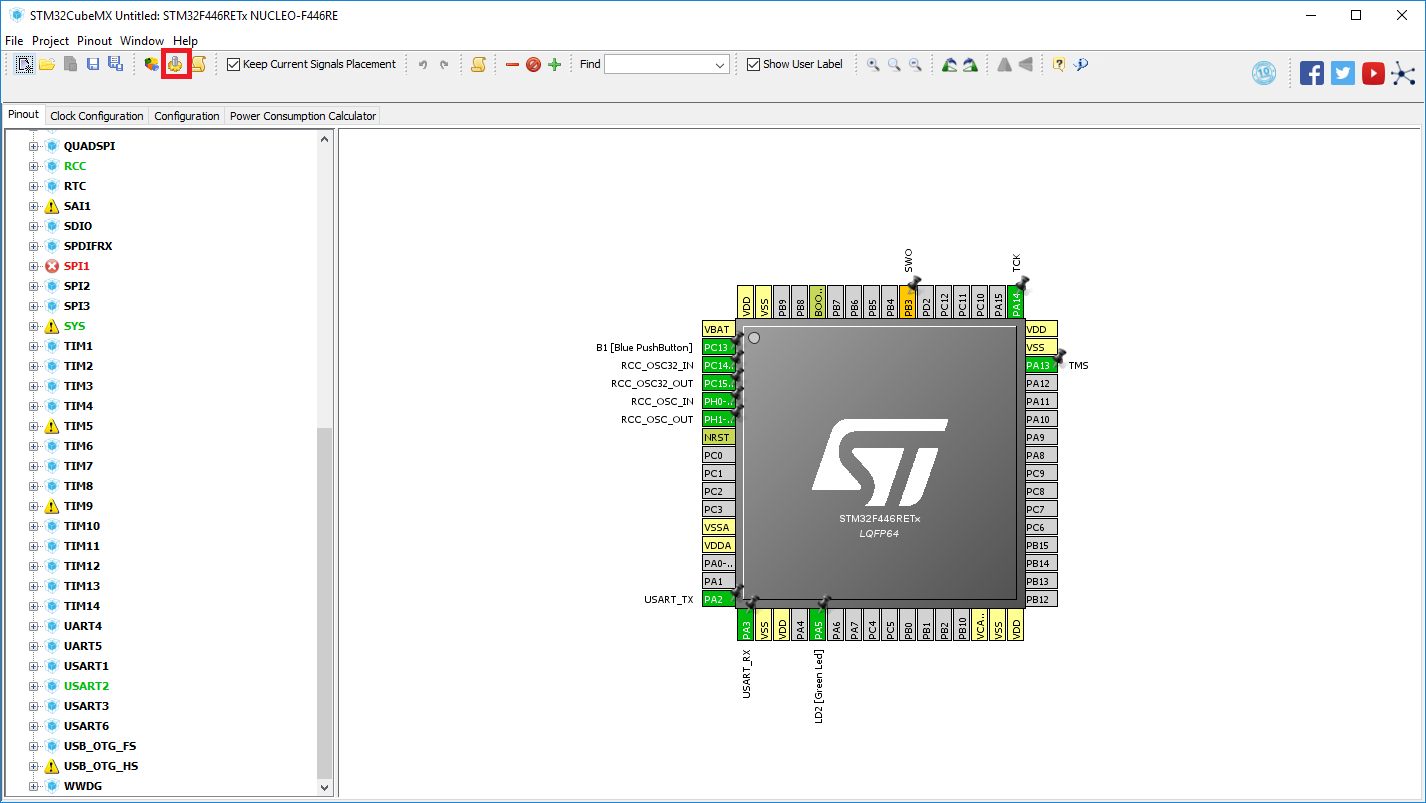The image size is (1426, 803).
Task: Click the tree scrollbar down arrow
Action: coord(324,787)
